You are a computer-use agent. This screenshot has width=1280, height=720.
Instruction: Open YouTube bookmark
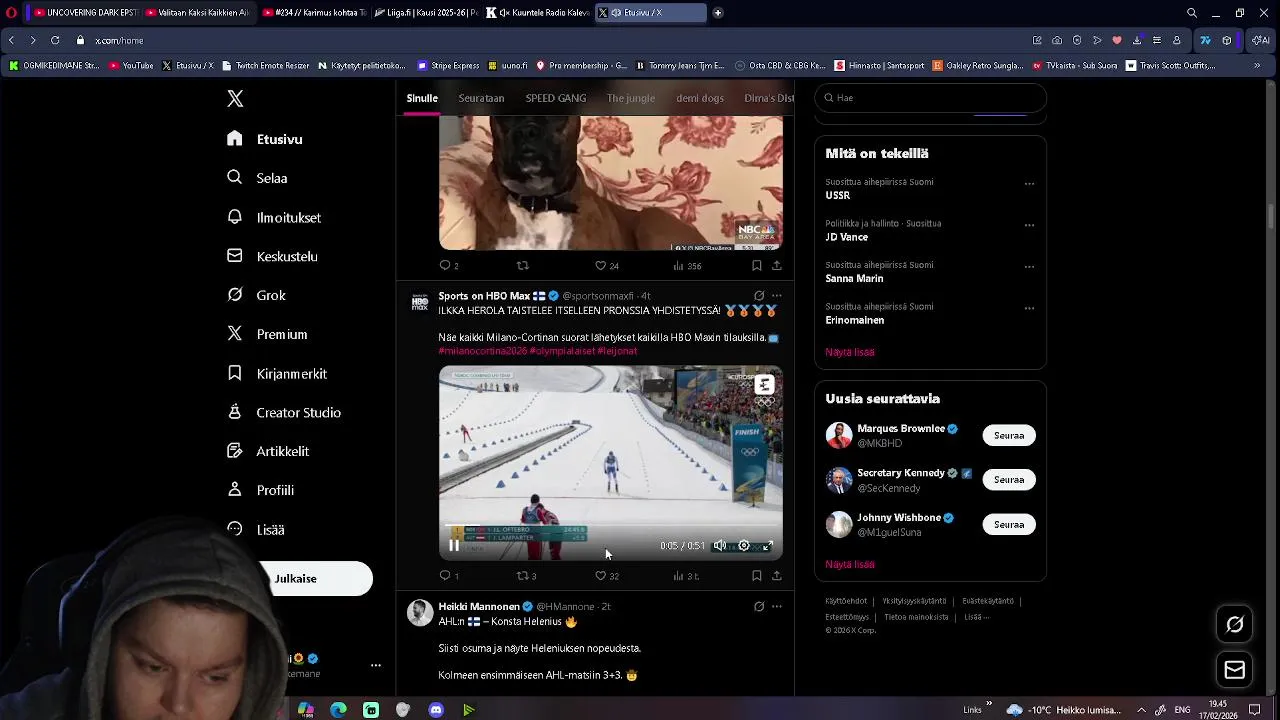[131, 65]
